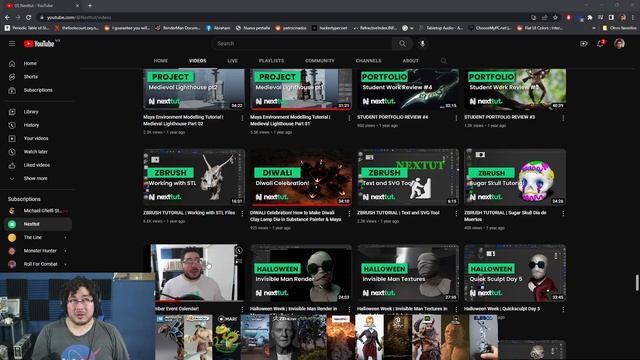Bookmark page with star icon
Screen dimensions: 640x360
tap(555, 18)
